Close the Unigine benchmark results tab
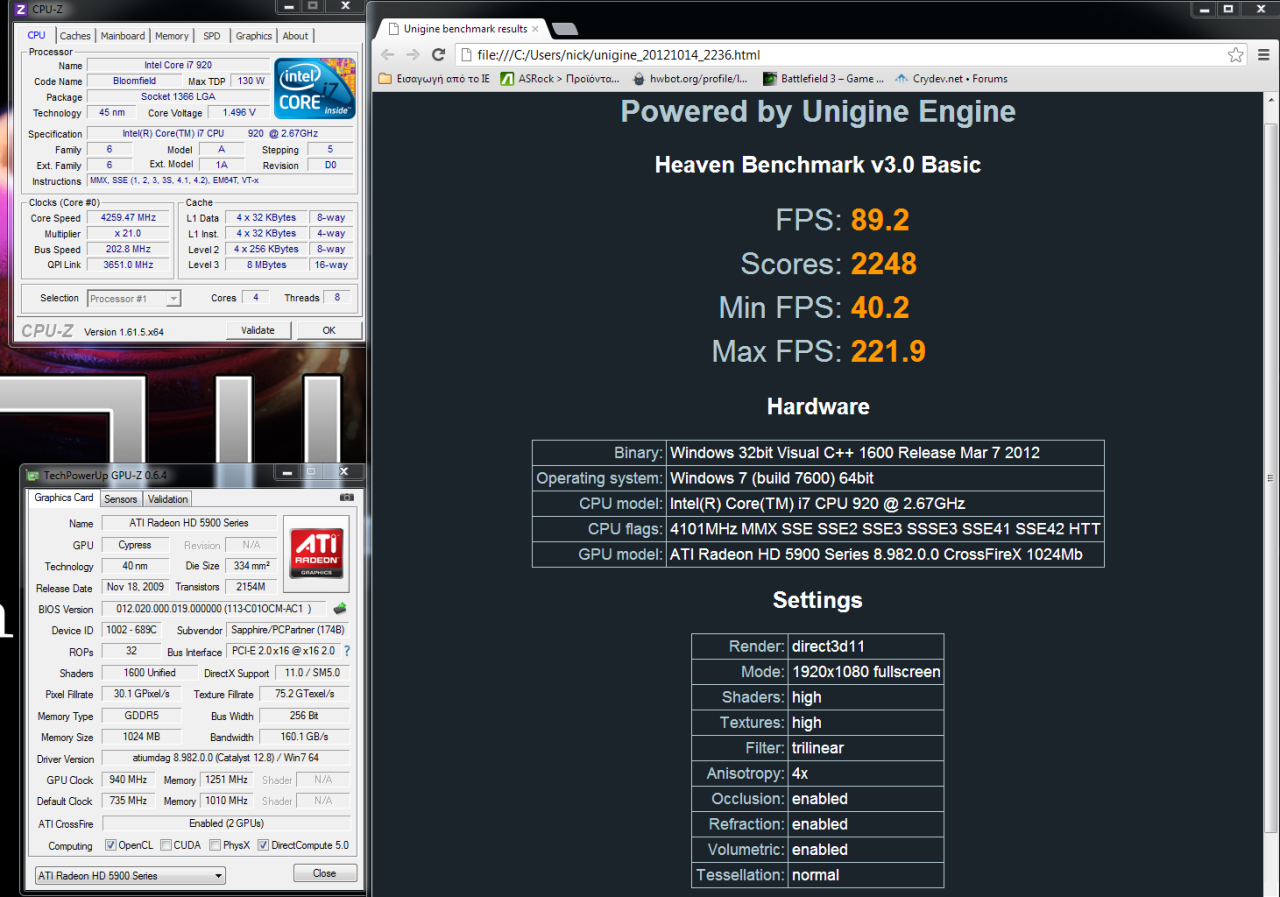Screen dimensions: 1280x897 tap(537, 29)
